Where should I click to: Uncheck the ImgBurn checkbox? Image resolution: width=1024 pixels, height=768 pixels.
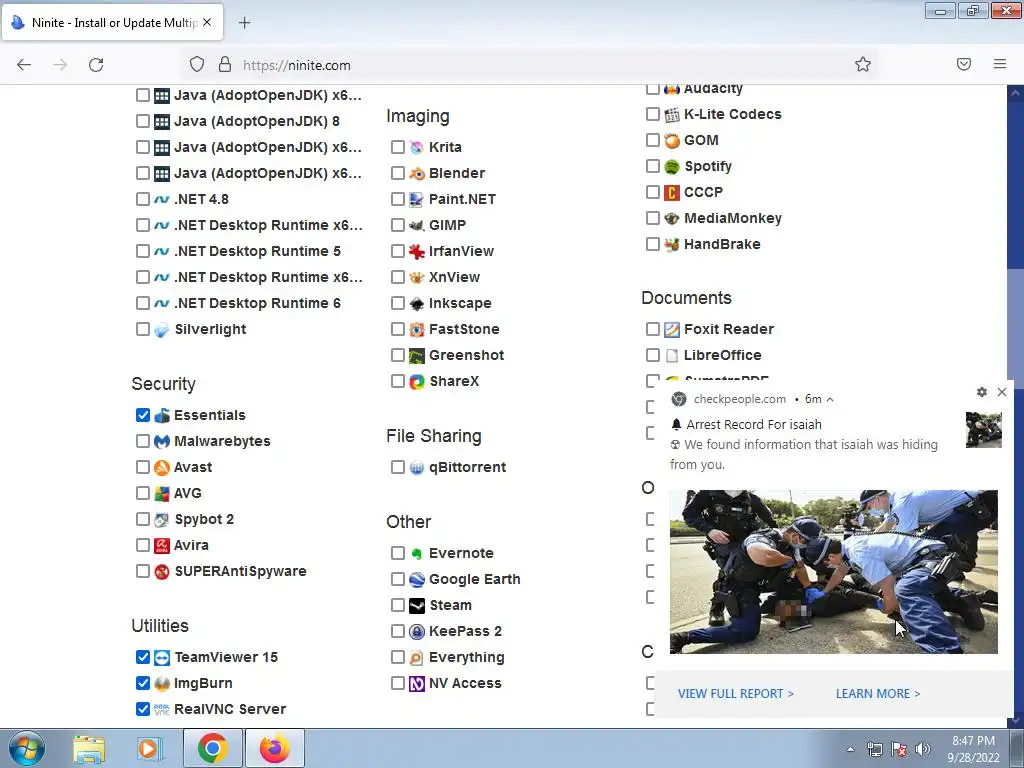[143, 683]
